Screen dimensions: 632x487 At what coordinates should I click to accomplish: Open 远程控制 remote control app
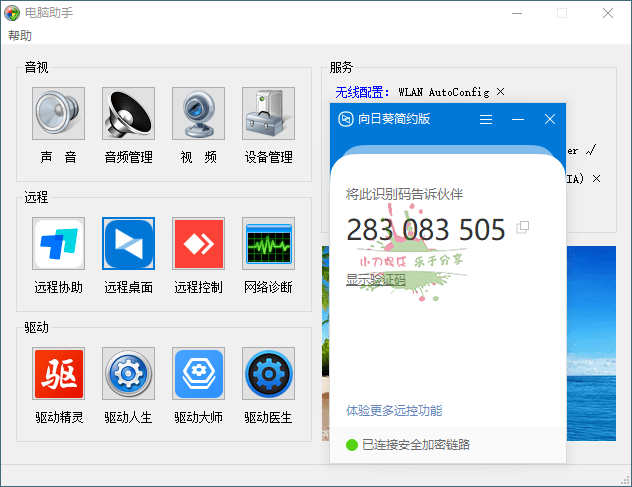pos(198,243)
